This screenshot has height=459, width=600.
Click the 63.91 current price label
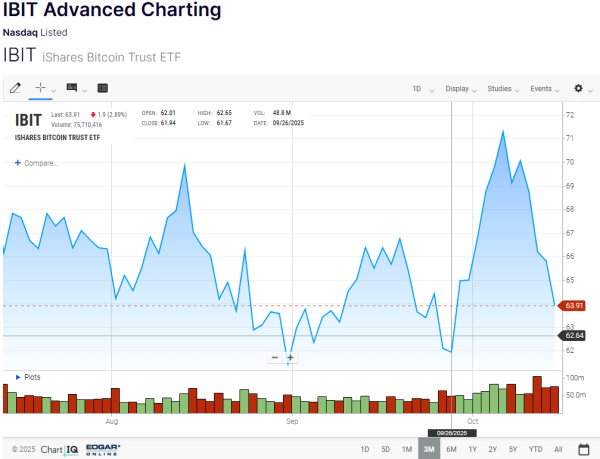tap(574, 305)
